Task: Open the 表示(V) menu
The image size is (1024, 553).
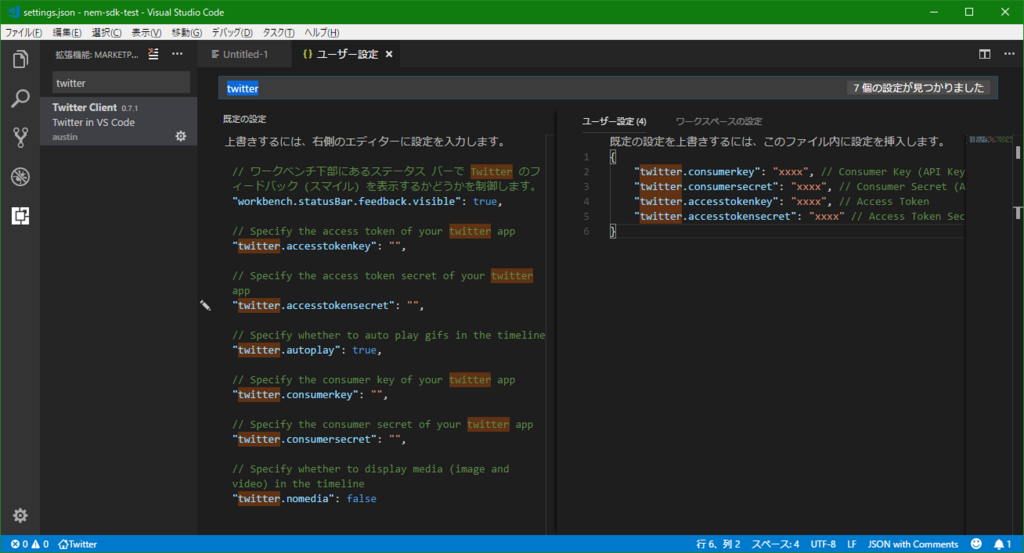Action: click(146, 33)
